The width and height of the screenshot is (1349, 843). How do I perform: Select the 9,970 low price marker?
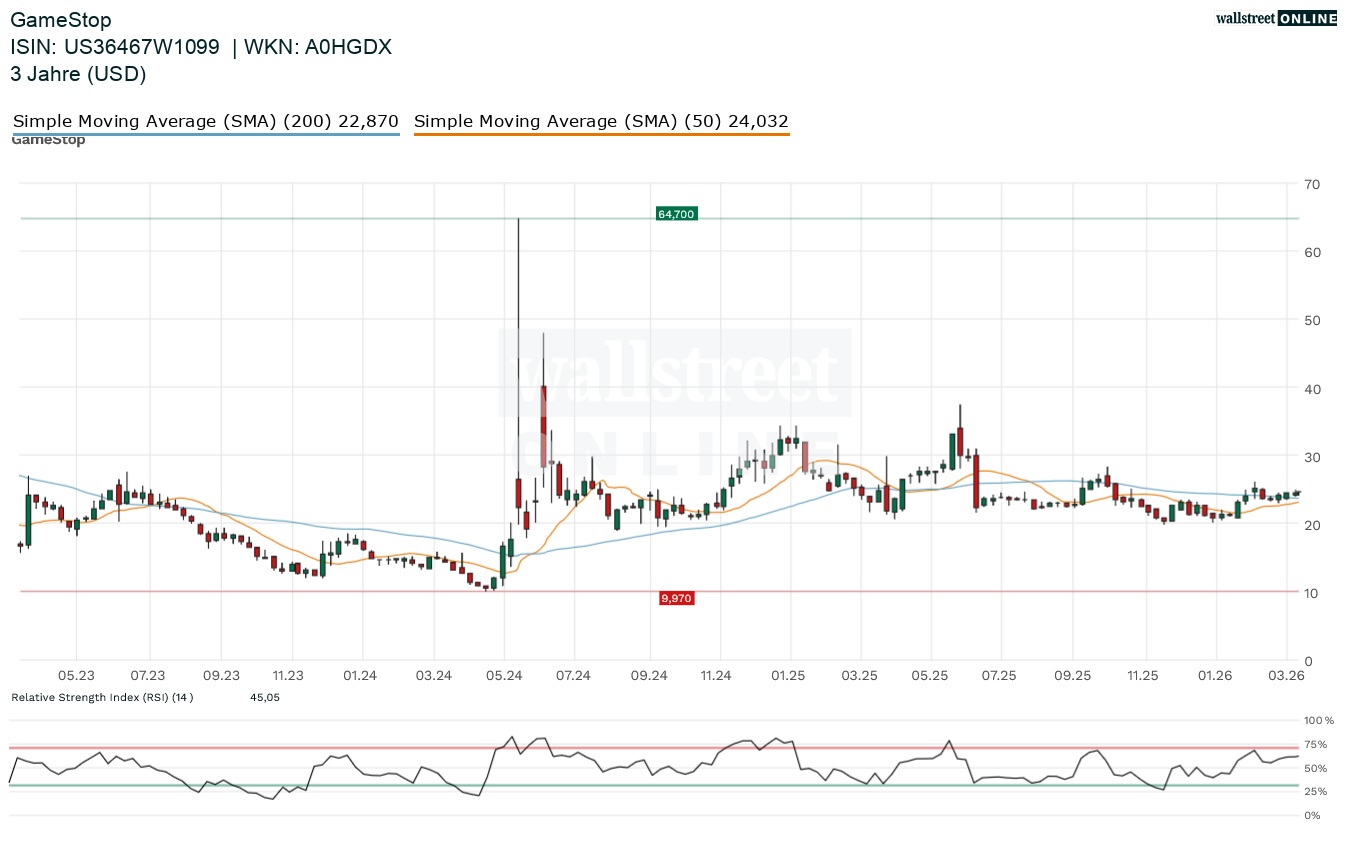click(676, 597)
